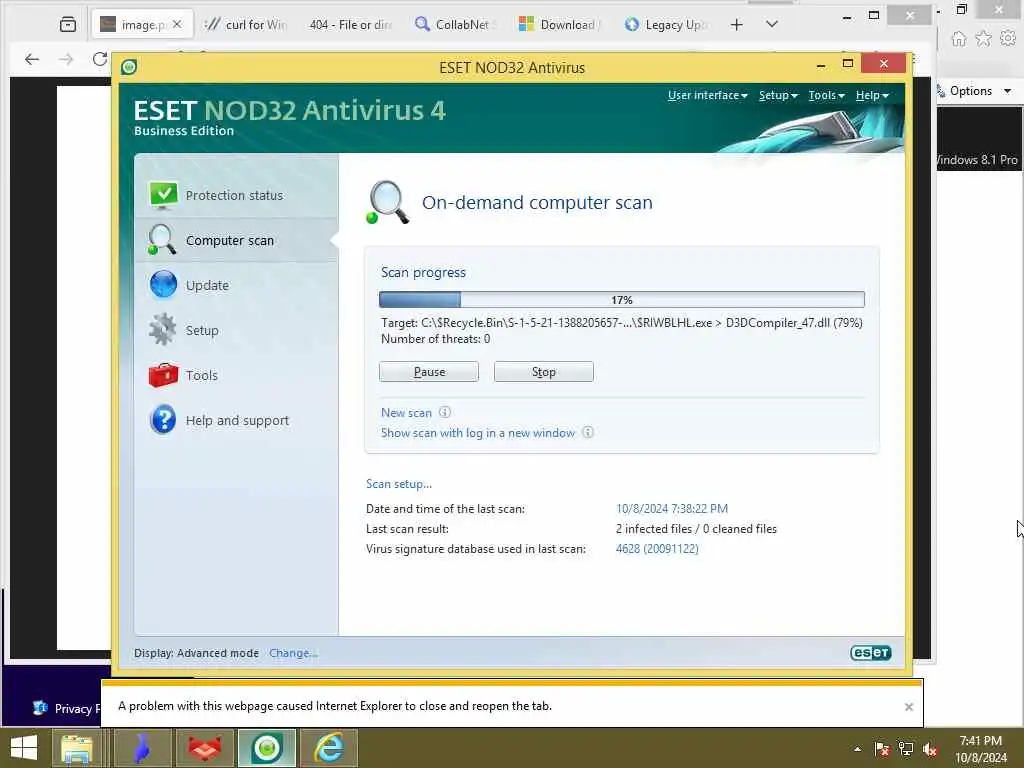
Task: Click the browser tab actions icon
Action: pyautogui.click(x=68, y=25)
